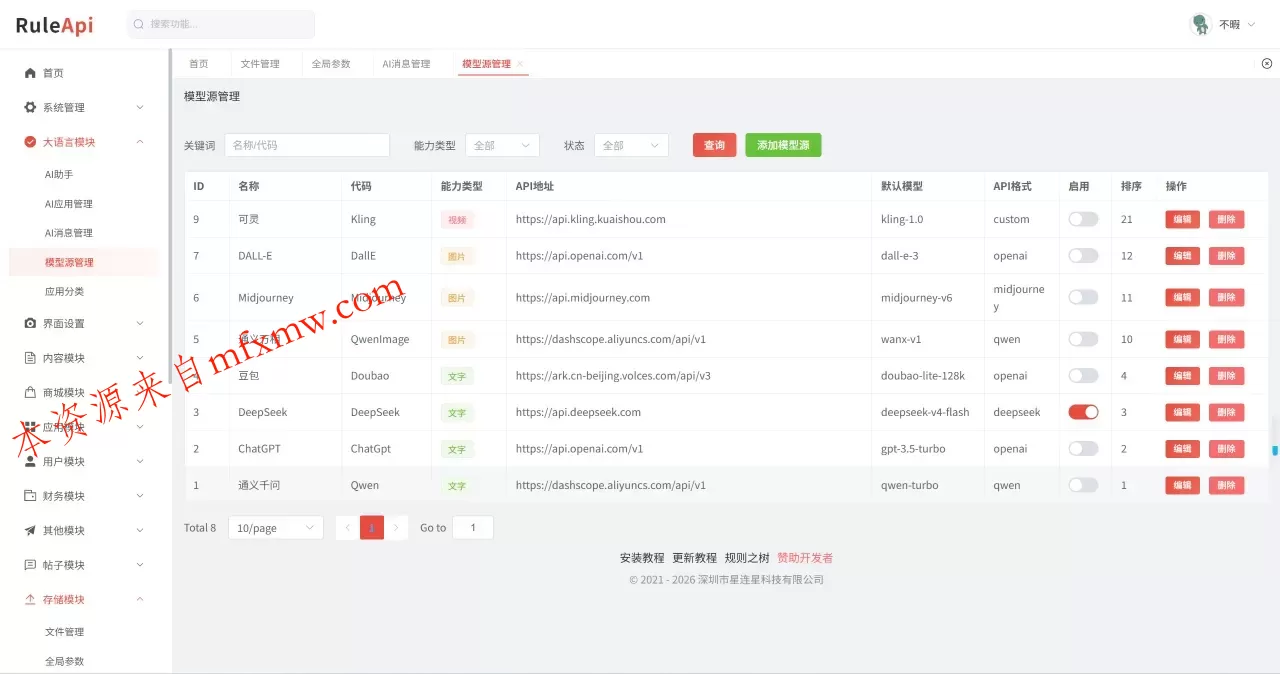This screenshot has height=674, width=1280.
Task: Open the 赞助开发者 footer link
Action: (x=805, y=558)
